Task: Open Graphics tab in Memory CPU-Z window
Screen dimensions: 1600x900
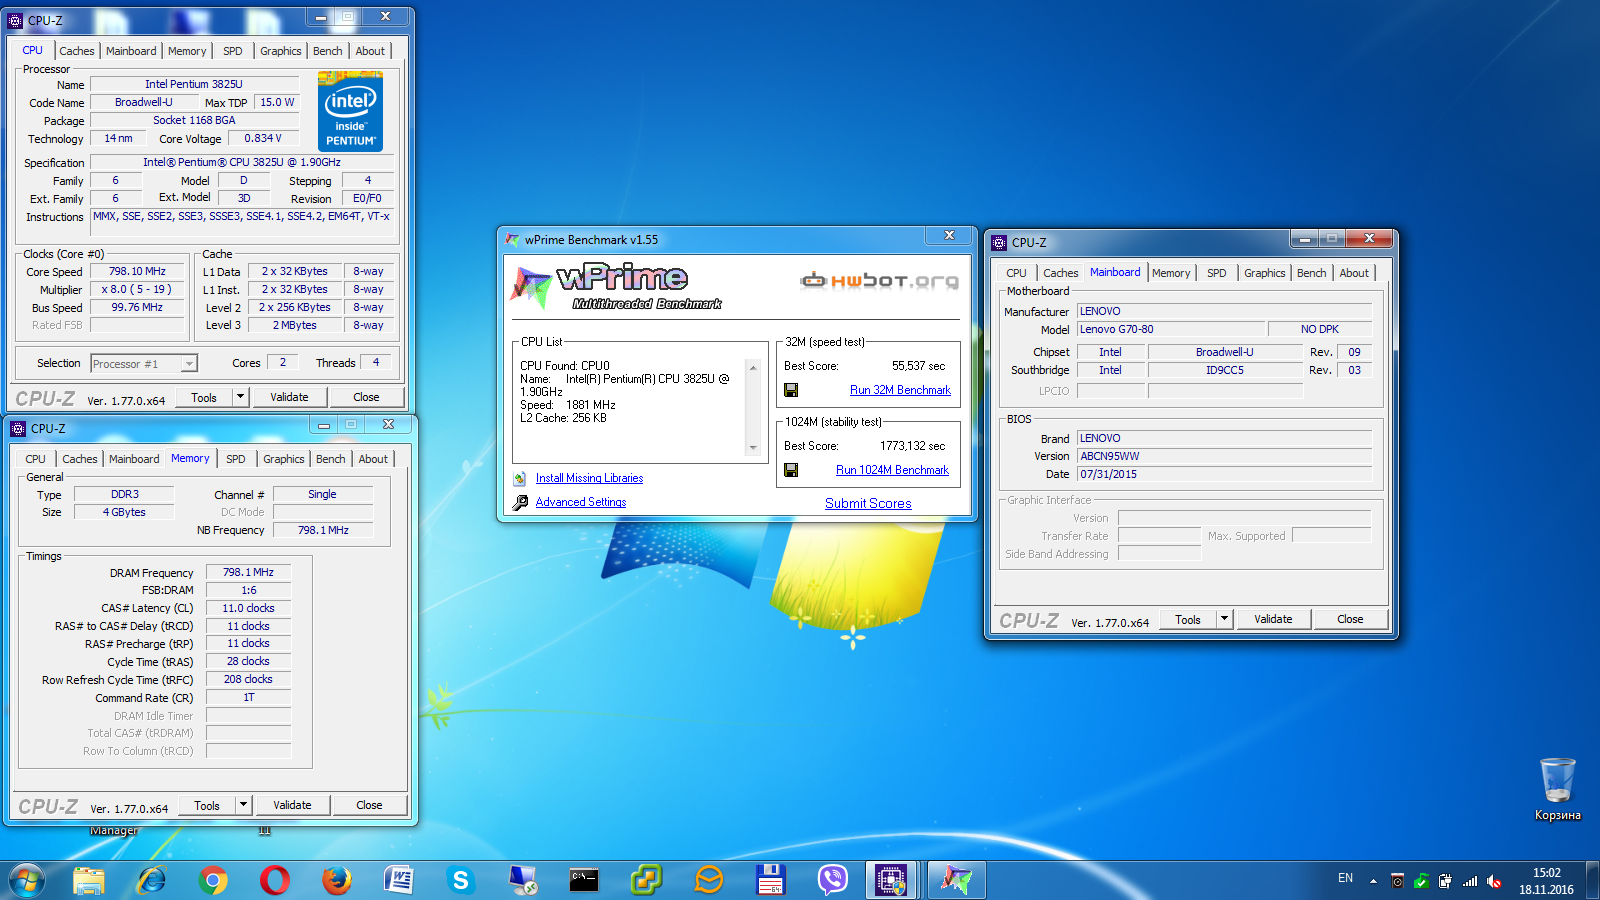Action: coord(284,459)
